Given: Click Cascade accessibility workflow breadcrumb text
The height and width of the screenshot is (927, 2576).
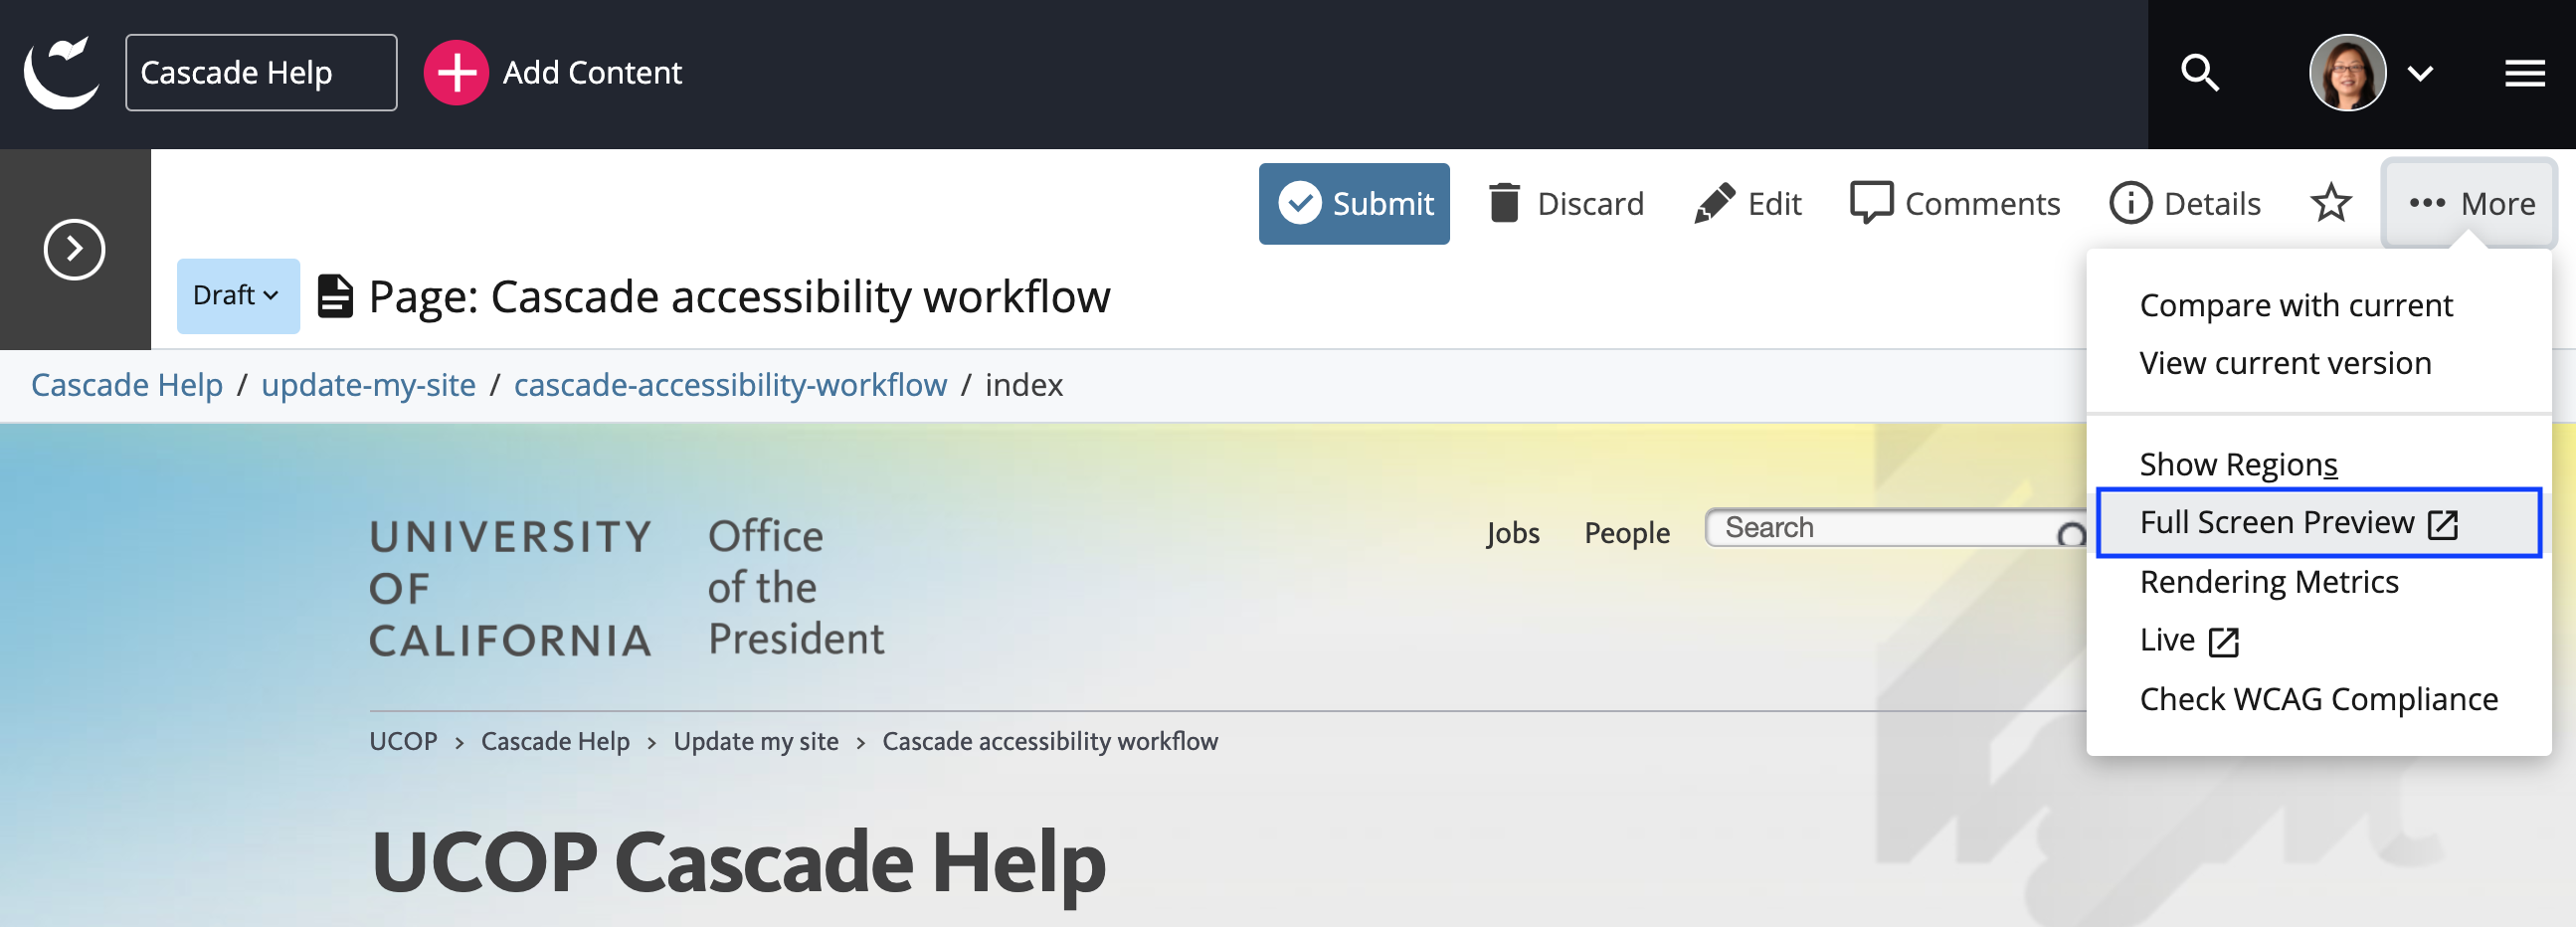Looking at the screenshot, I should tap(1050, 742).
